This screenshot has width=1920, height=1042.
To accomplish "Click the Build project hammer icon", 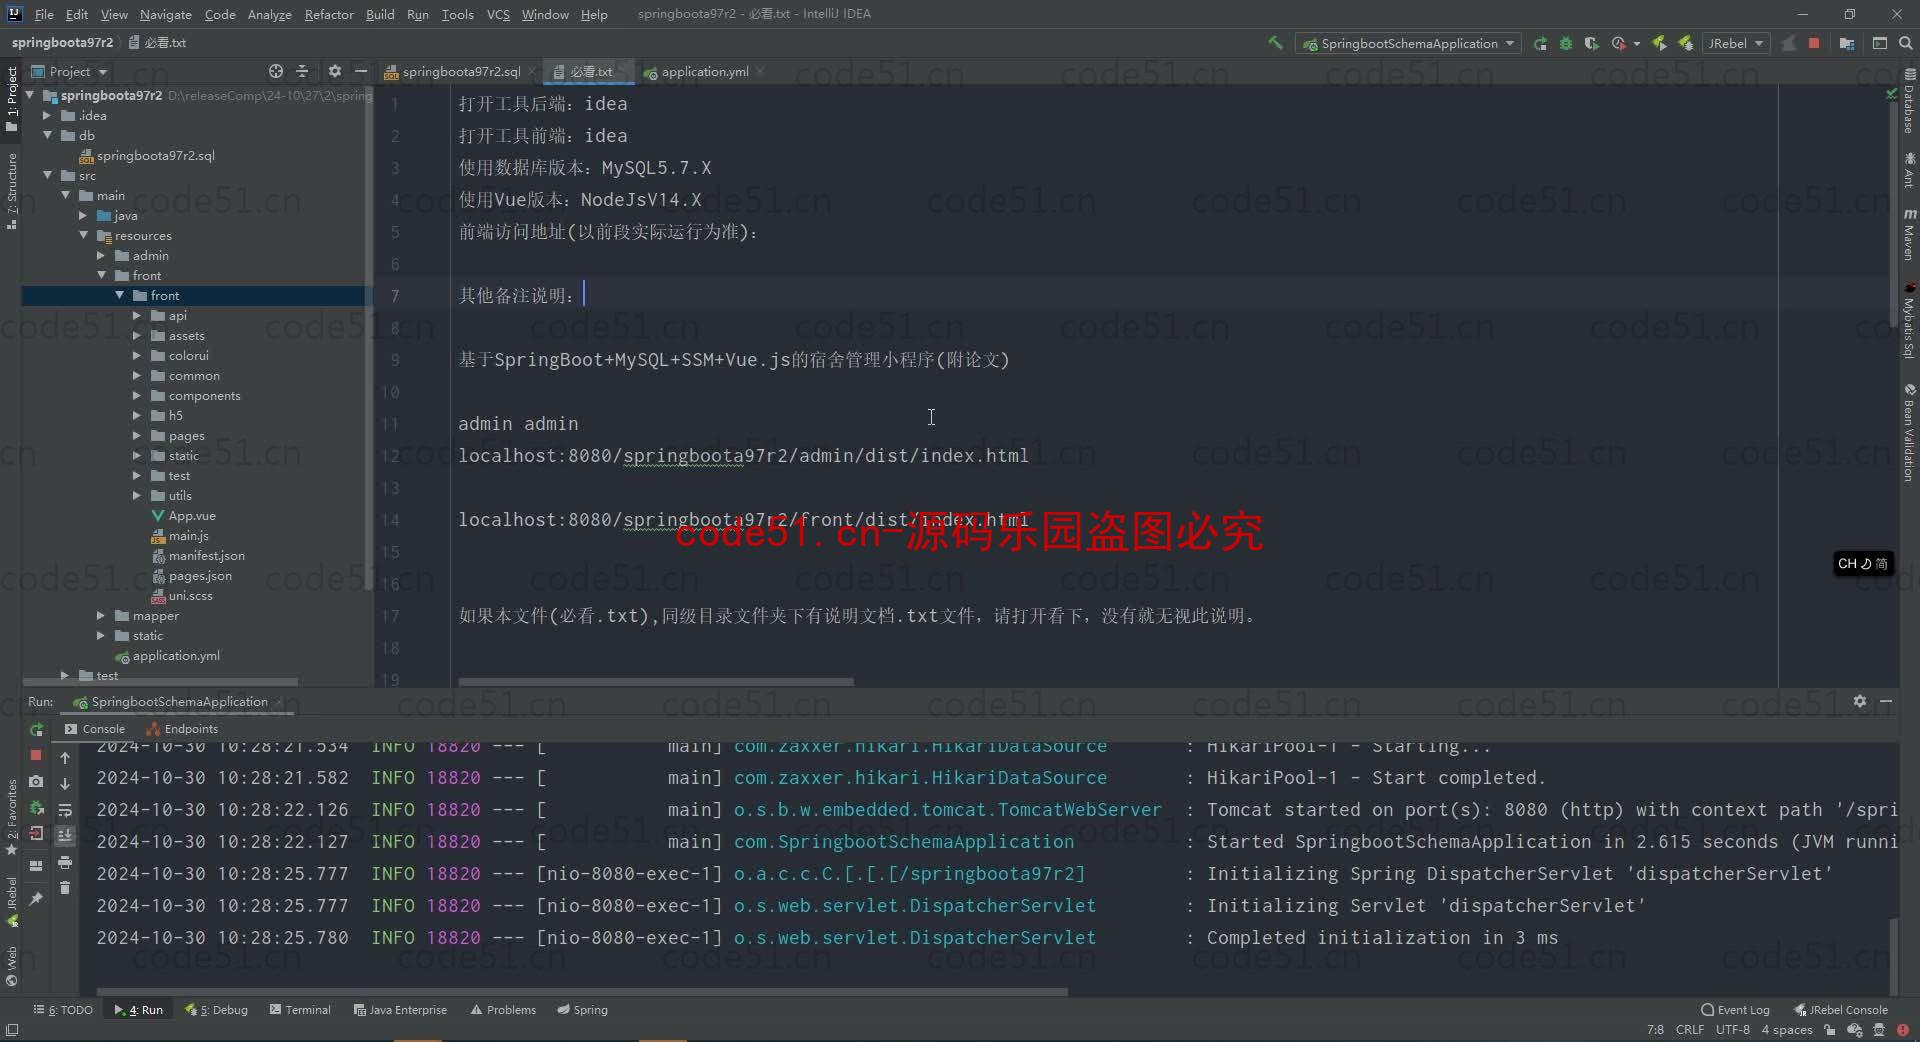I will tap(1275, 43).
